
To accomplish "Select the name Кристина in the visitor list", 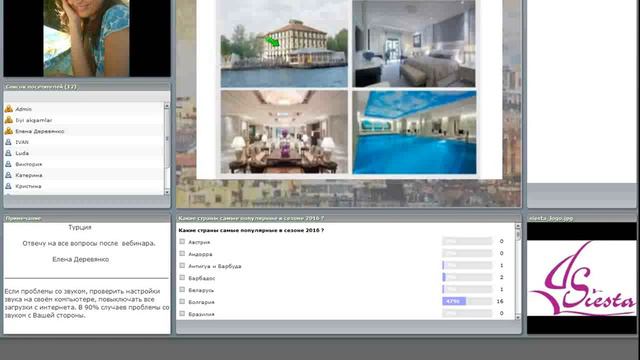I will click(28, 186).
